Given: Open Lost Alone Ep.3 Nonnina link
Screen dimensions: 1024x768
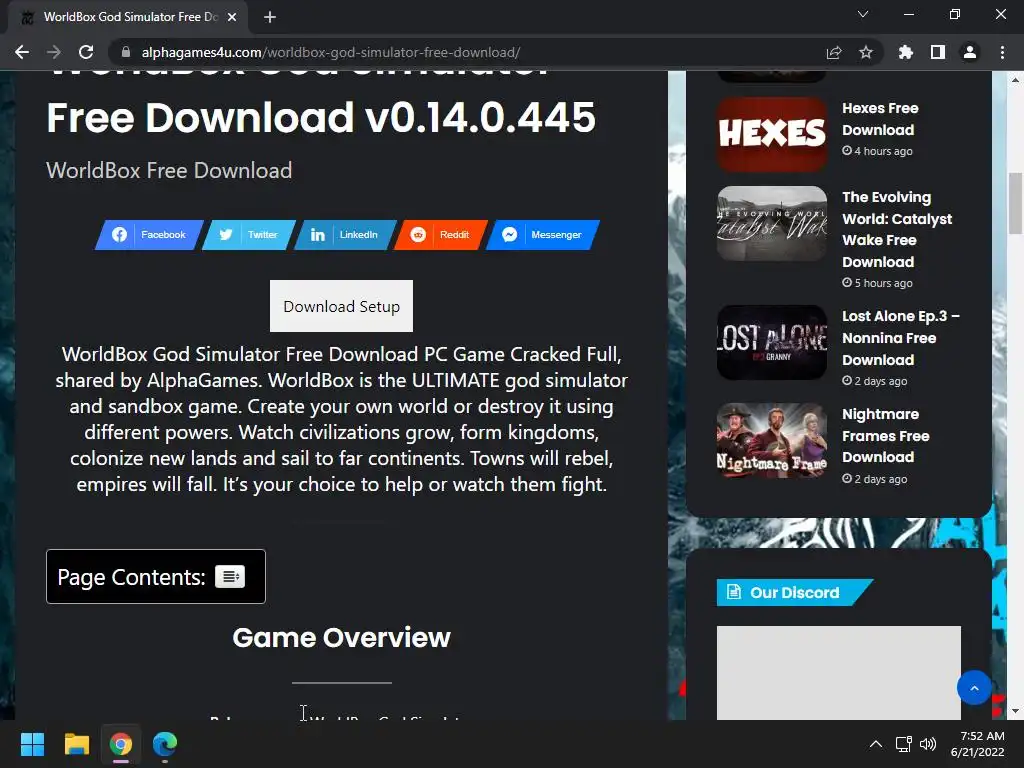Looking at the screenshot, I should [901, 338].
